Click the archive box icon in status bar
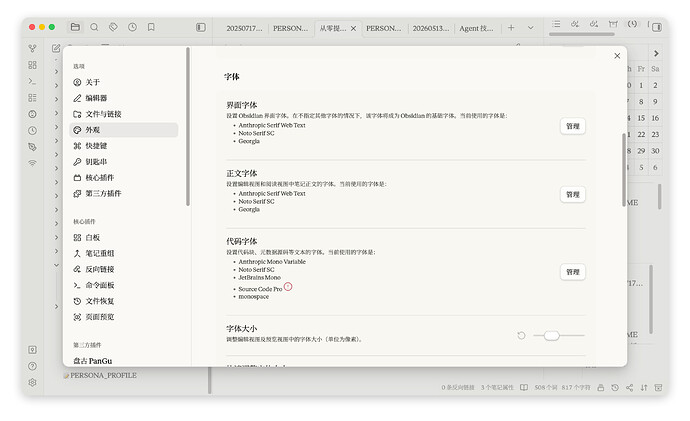This screenshot has width=690, height=421. pyautogui.click(x=658, y=388)
